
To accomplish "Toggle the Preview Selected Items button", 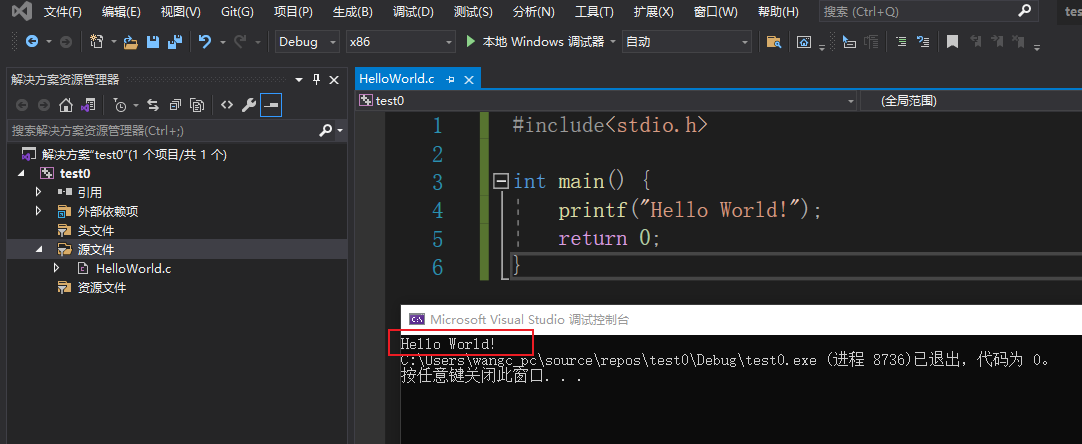I will coord(271,105).
